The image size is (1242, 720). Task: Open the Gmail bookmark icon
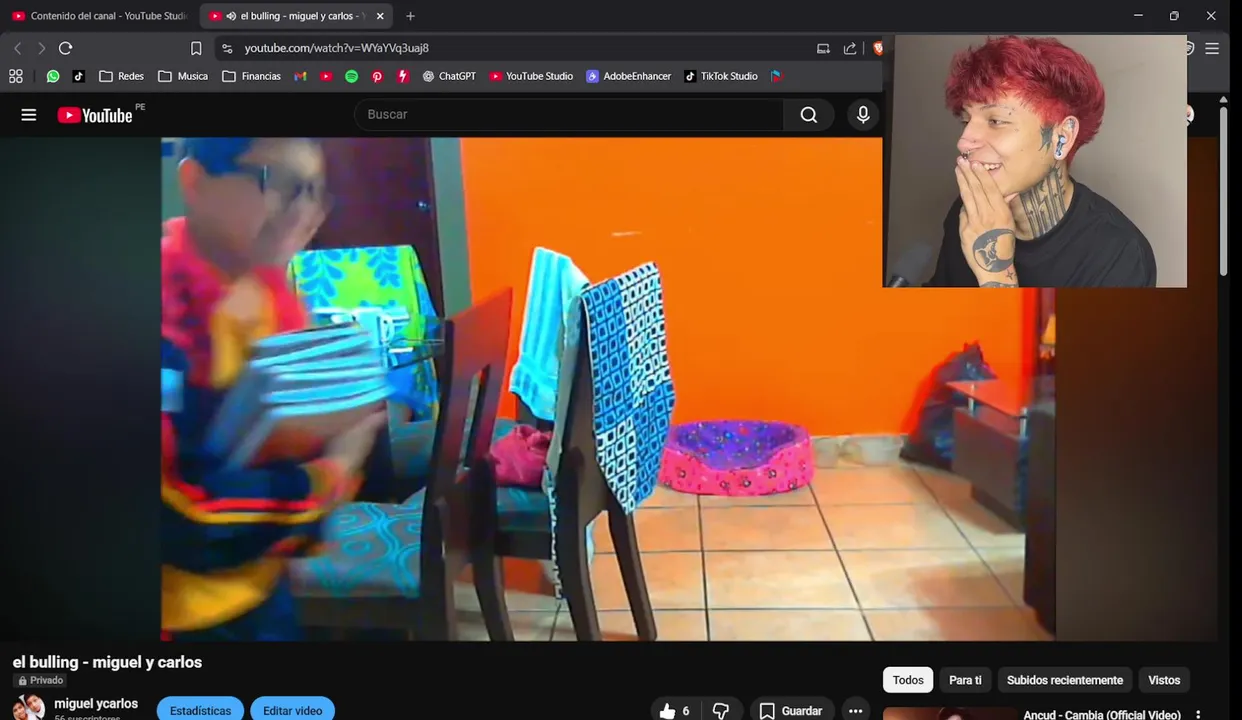click(x=300, y=76)
